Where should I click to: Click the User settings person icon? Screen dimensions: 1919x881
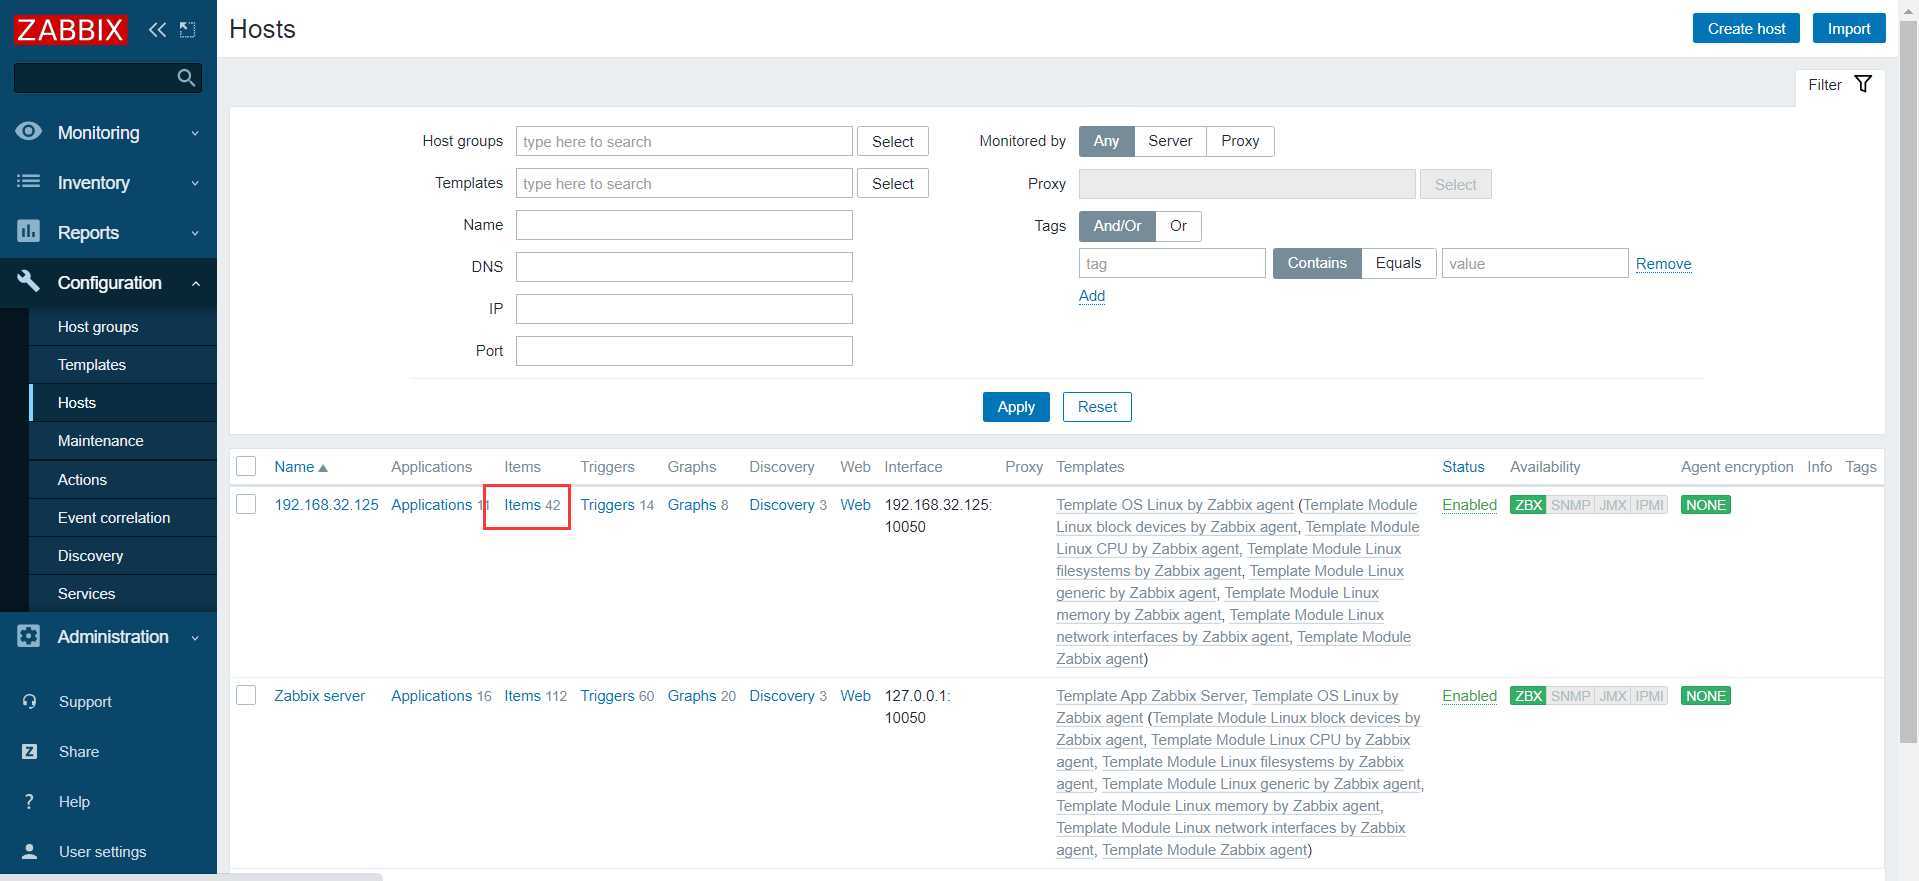tap(30, 852)
